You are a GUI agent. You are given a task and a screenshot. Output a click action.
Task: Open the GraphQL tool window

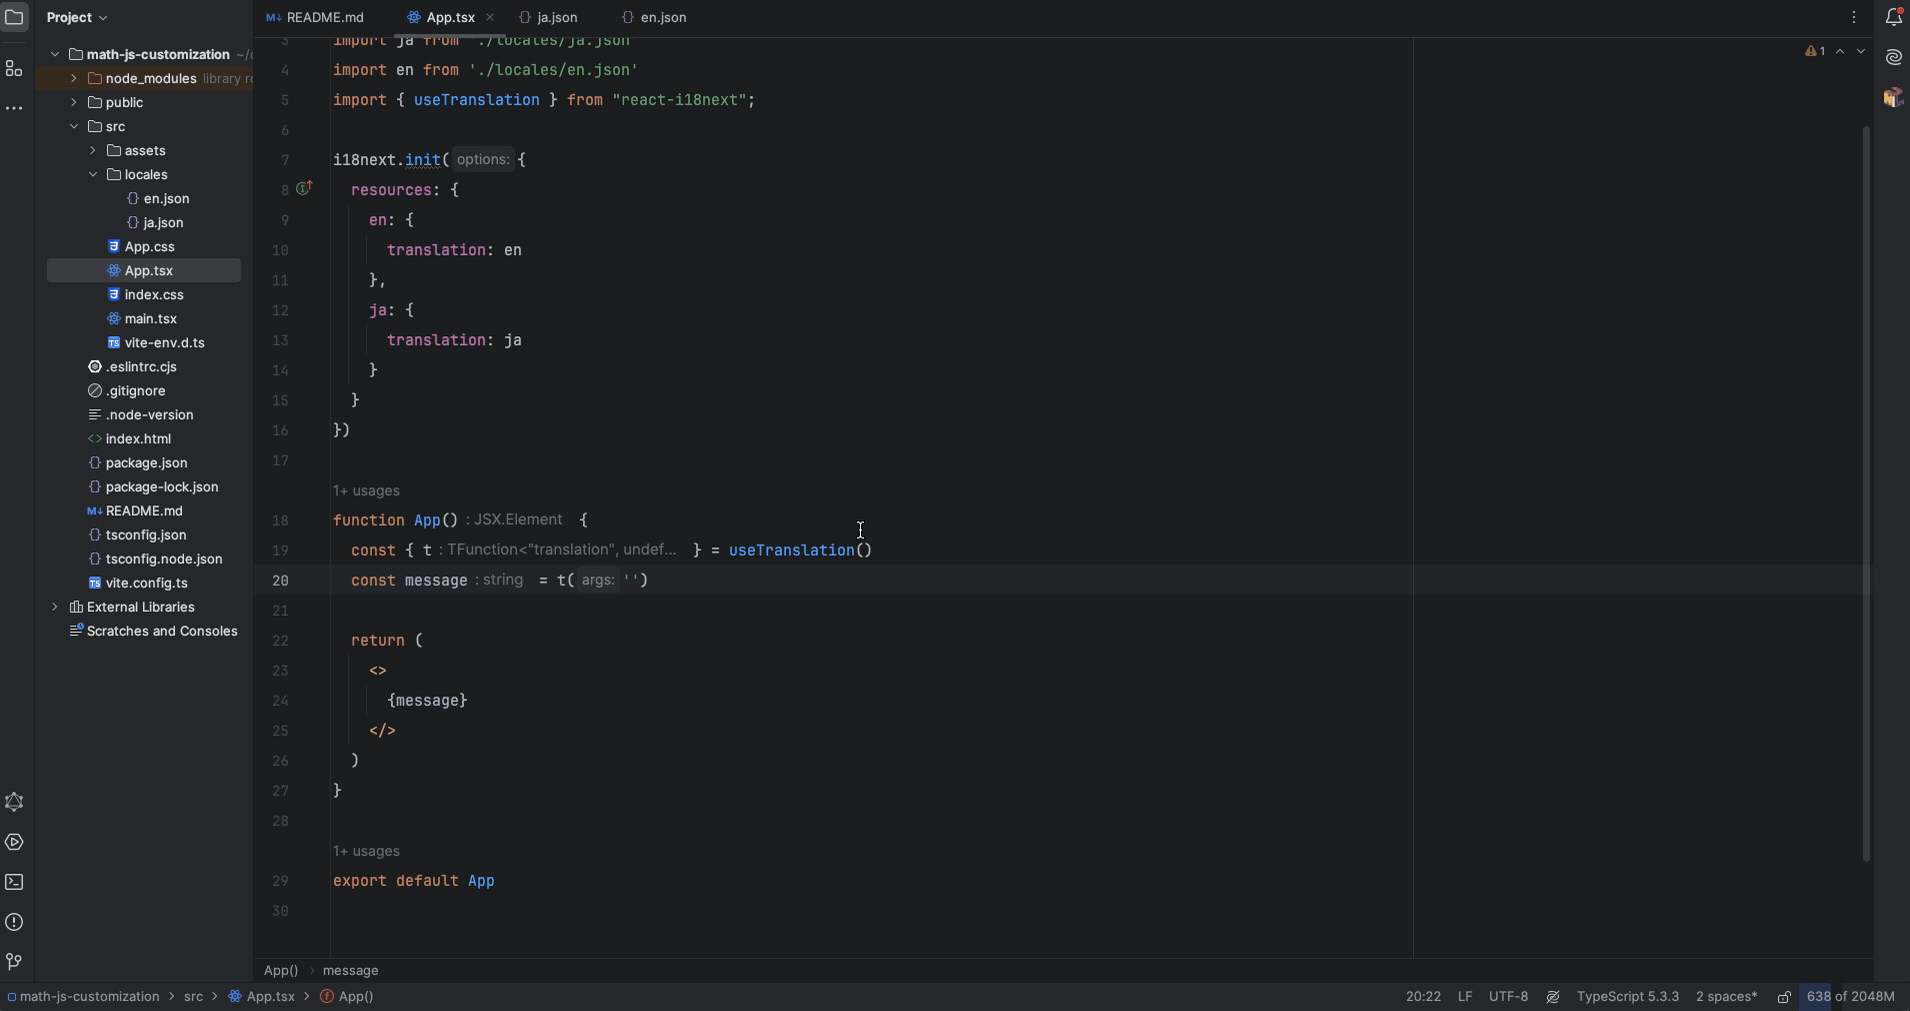(x=14, y=802)
